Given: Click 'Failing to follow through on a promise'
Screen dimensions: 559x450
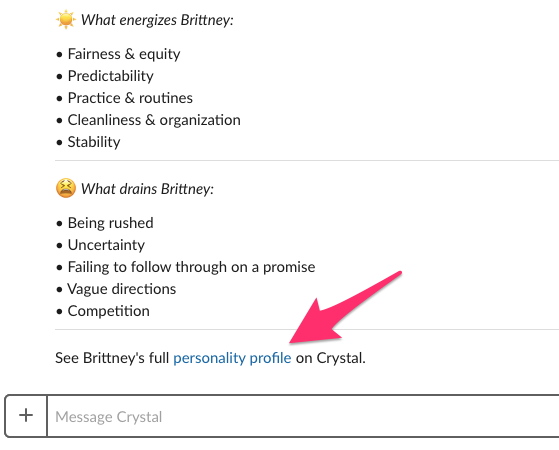Looking at the screenshot, I should (x=191, y=267).
